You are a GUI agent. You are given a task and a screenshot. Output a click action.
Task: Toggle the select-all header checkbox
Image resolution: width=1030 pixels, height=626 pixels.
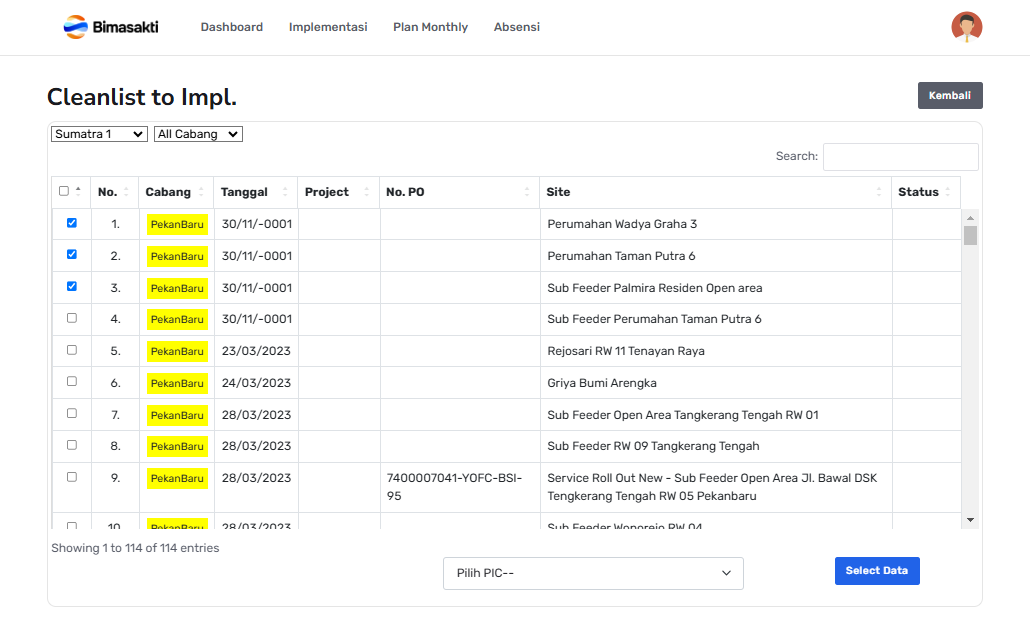(x=64, y=191)
